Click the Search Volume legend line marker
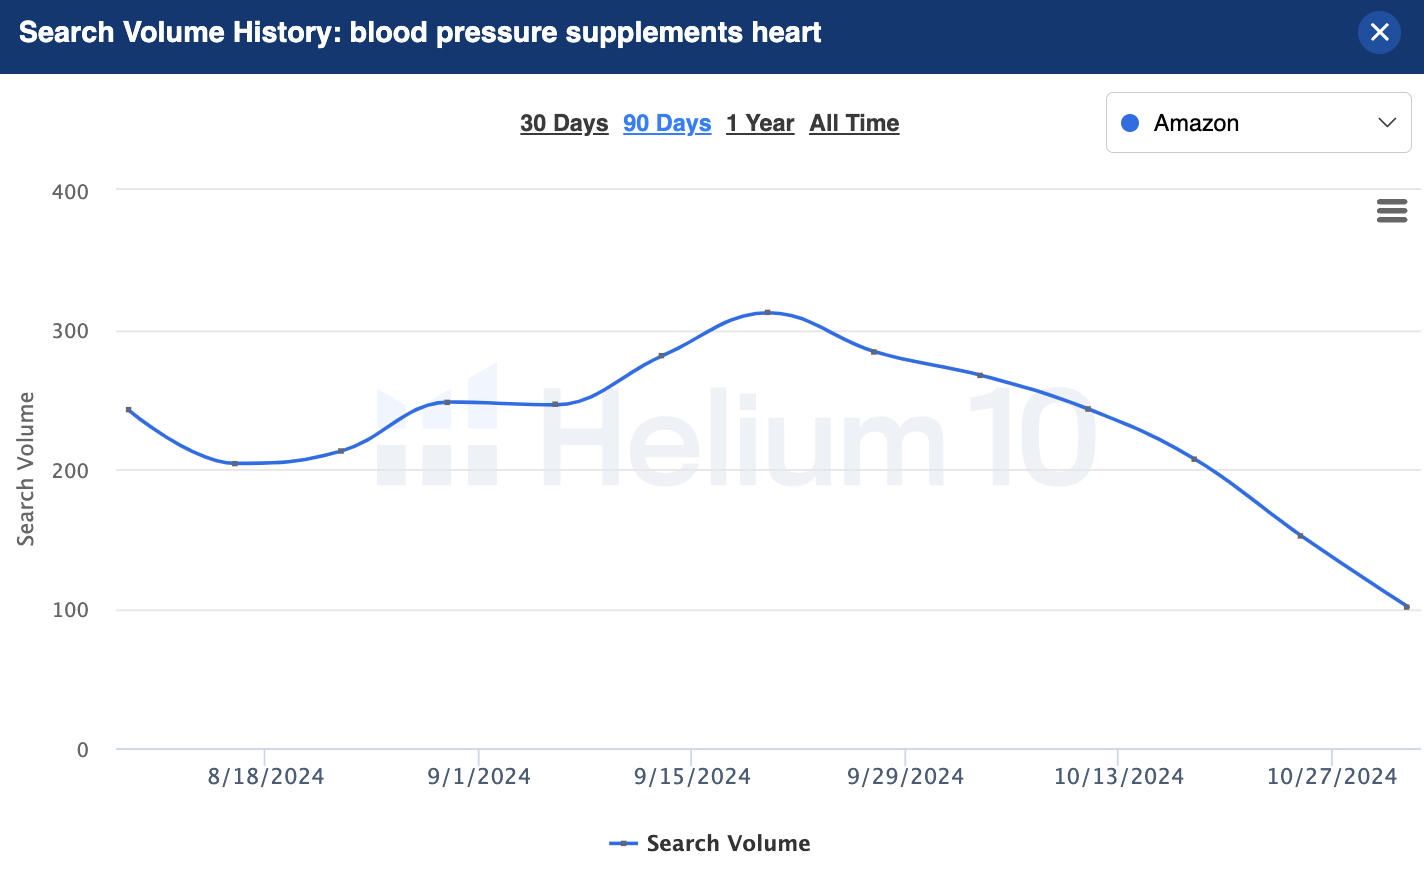Viewport: 1424px width, 886px height. 623,843
